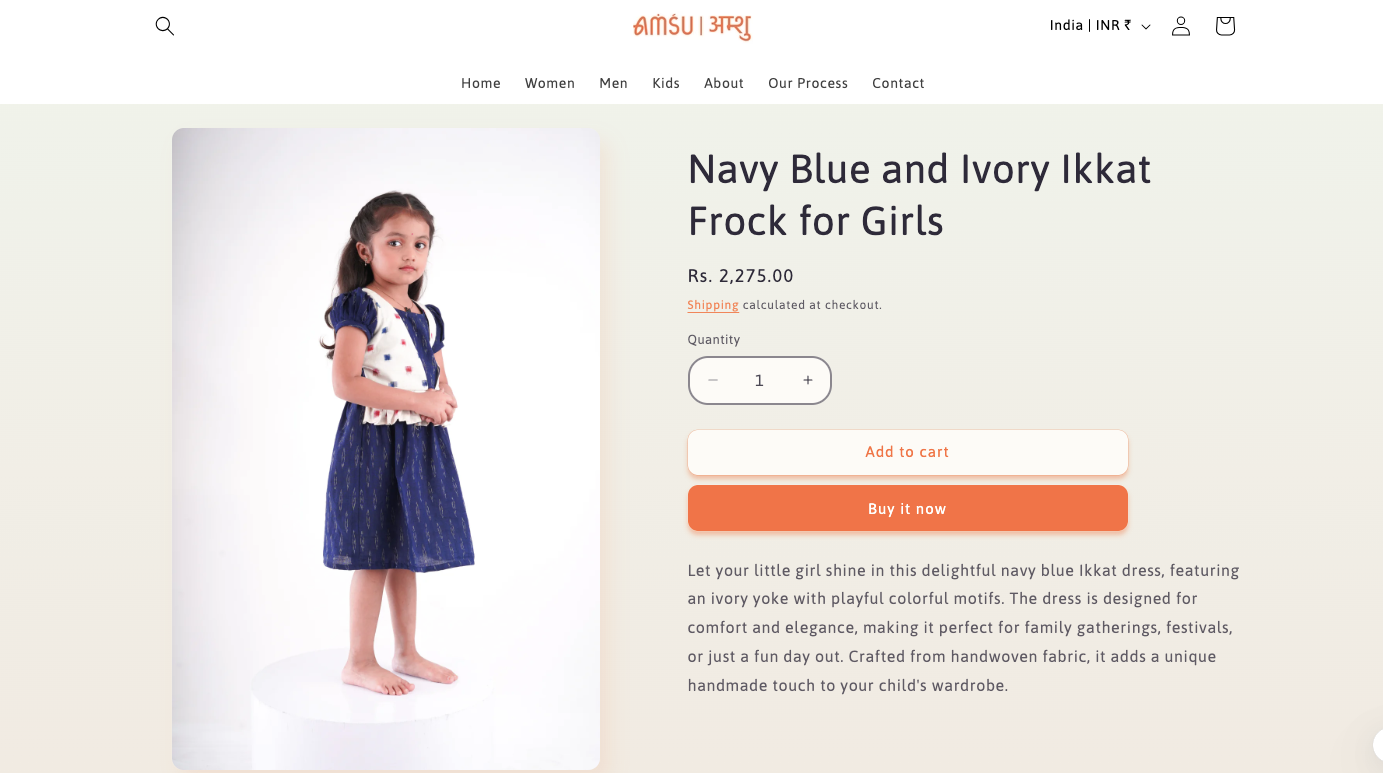Image resolution: width=1383 pixels, height=776 pixels.
Task: Go to the Contact page
Action: pos(898,83)
